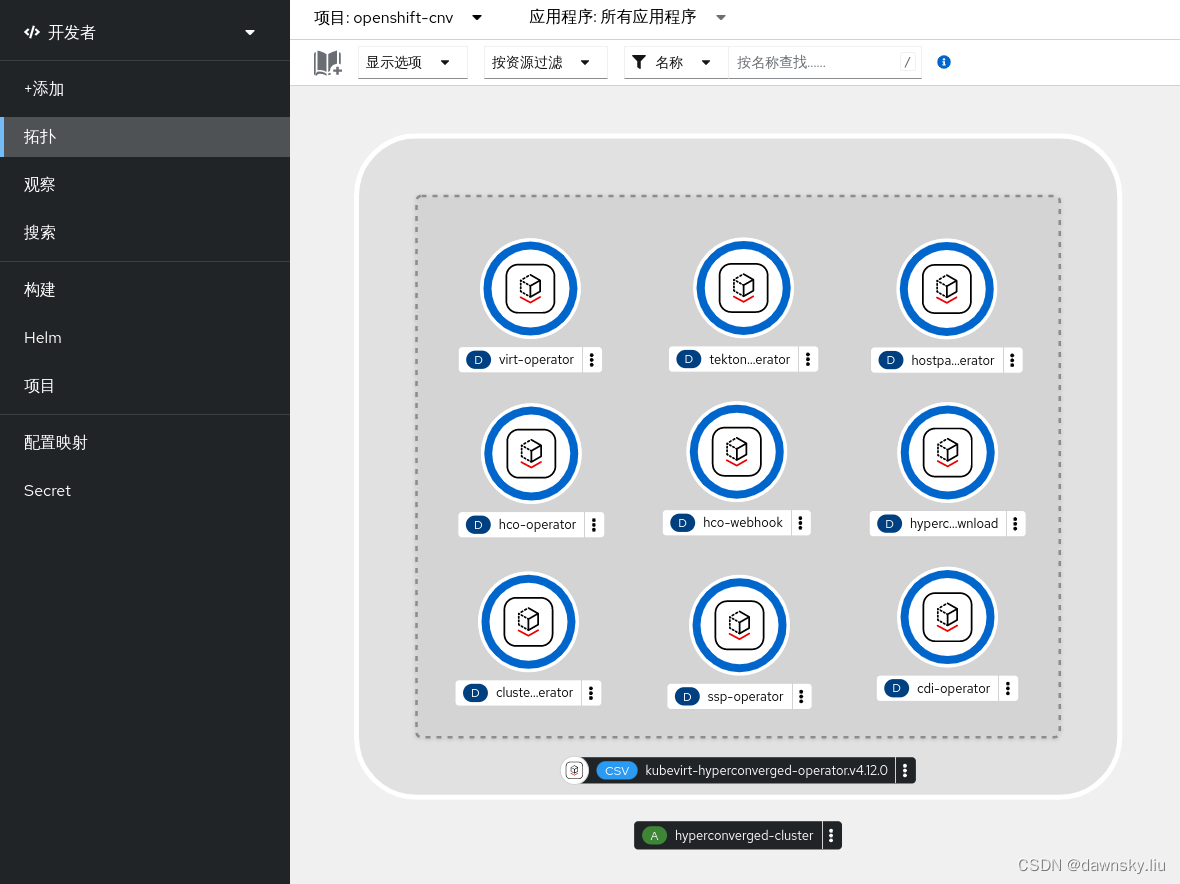This screenshot has width=1180, height=884.
Task: Select the hco-webhook deployment node icon
Action: point(737,452)
